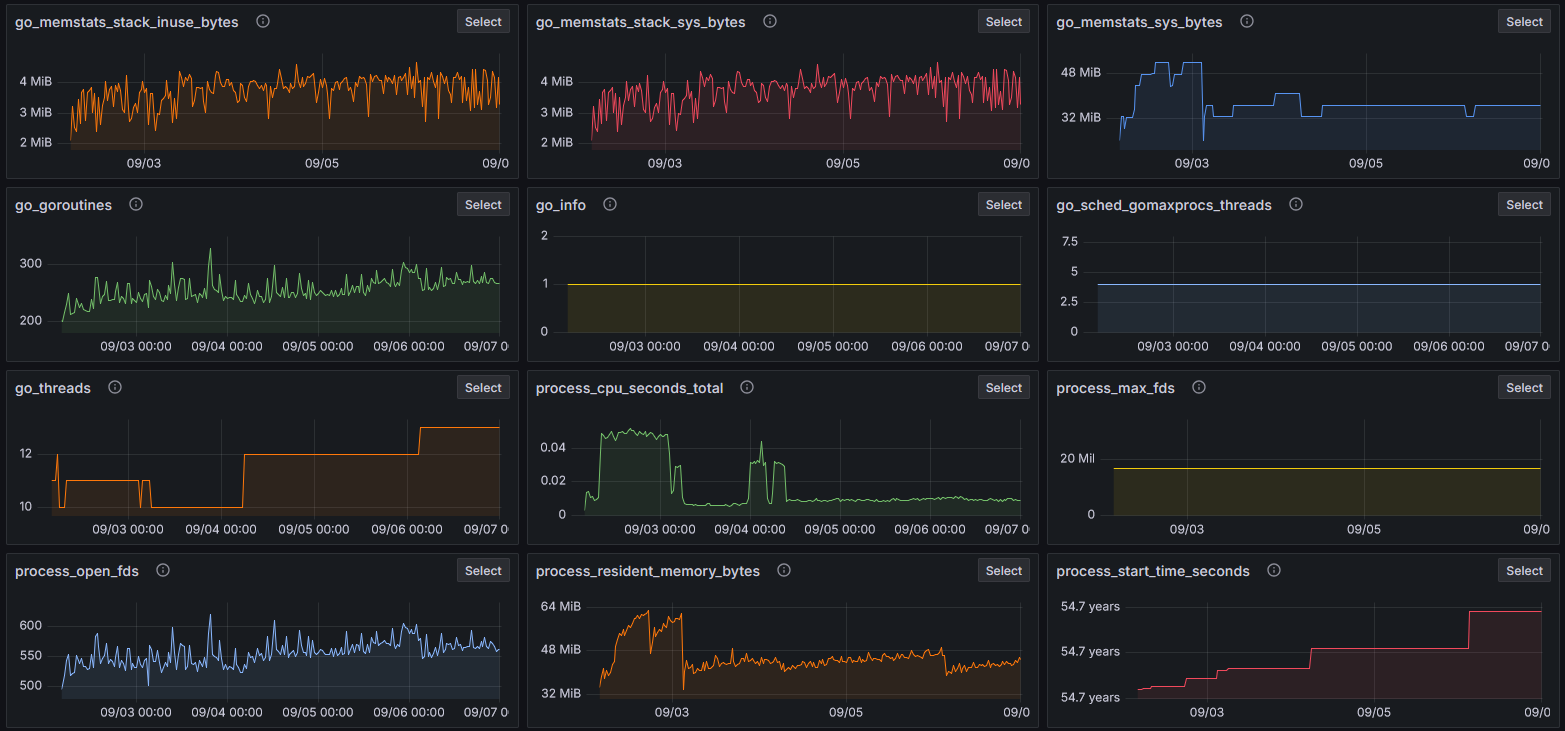1565x731 pixels.
Task: Select the process_max_fds metric
Action: point(1525,387)
